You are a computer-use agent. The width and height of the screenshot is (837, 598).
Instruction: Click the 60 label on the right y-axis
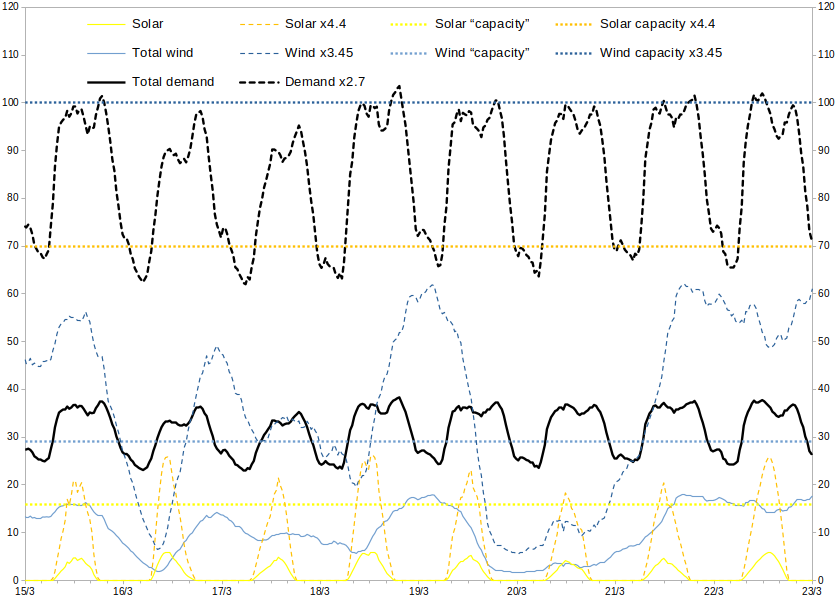826,293
